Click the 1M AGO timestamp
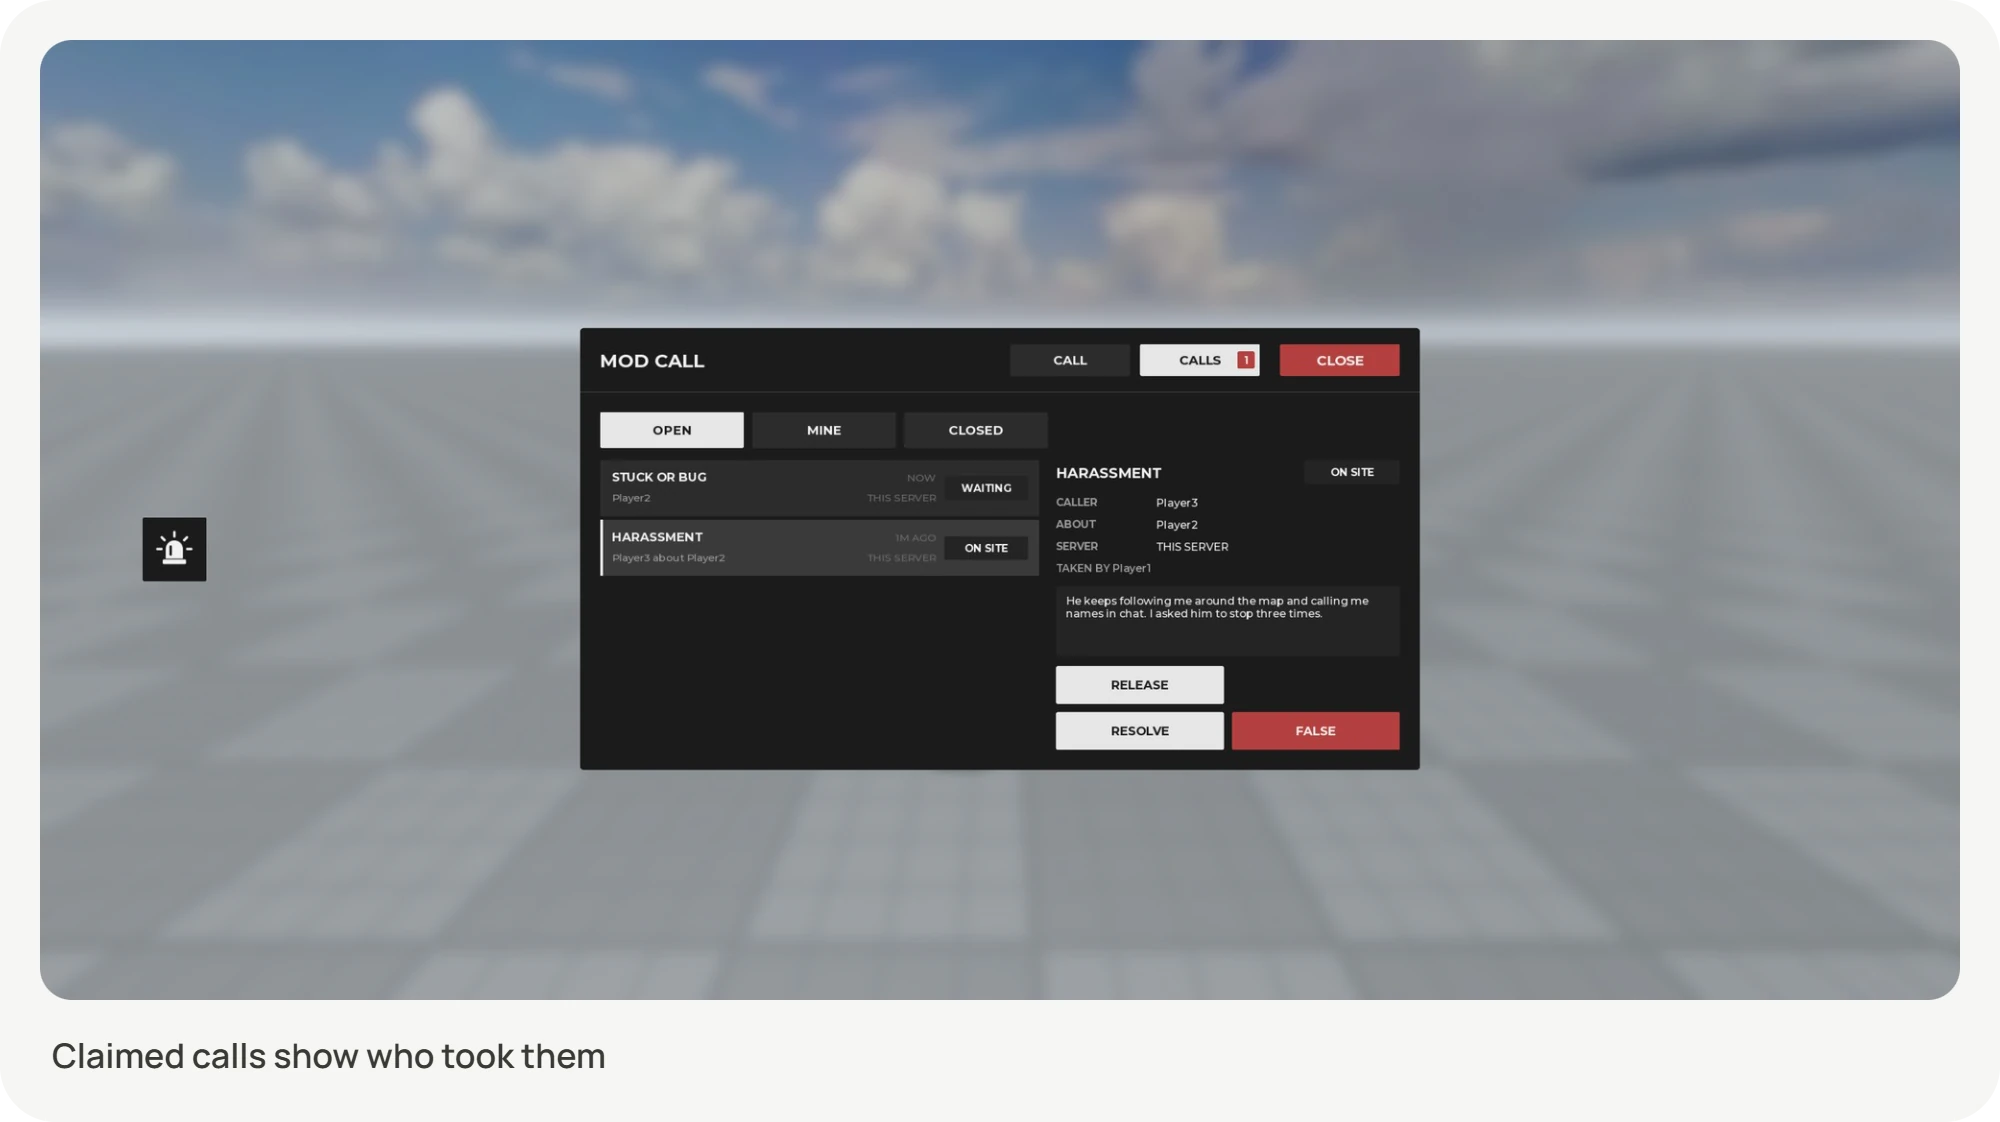The width and height of the screenshot is (2000, 1122). [915, 538]
